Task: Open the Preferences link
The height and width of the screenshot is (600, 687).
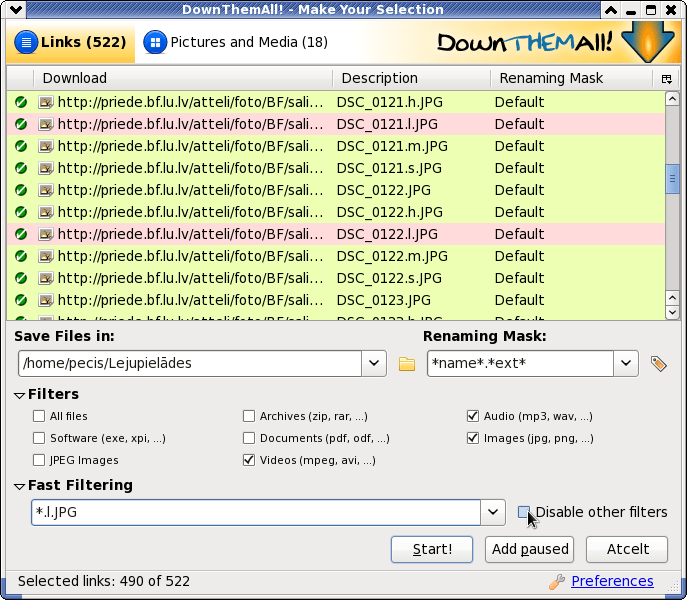Action: [x=612, y=581]
